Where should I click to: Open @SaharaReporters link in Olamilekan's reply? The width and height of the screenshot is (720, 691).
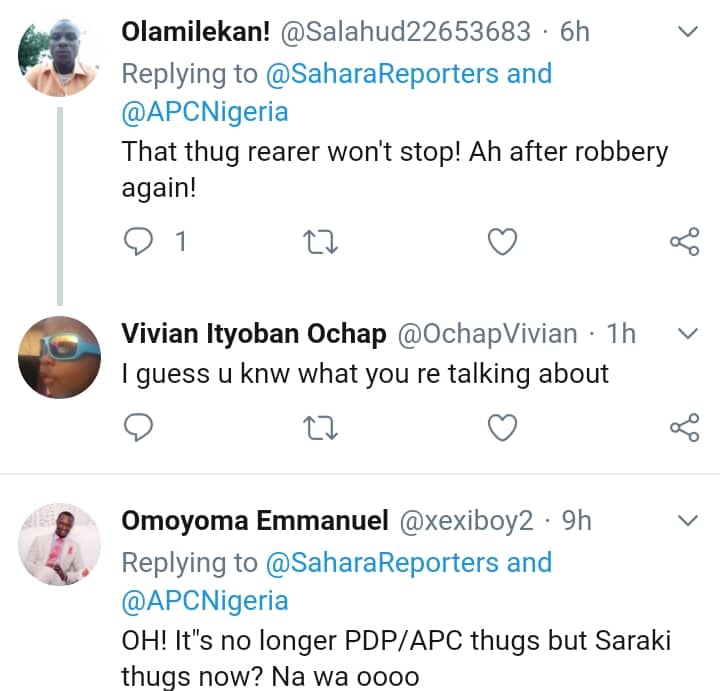click(x=382, y=74)
